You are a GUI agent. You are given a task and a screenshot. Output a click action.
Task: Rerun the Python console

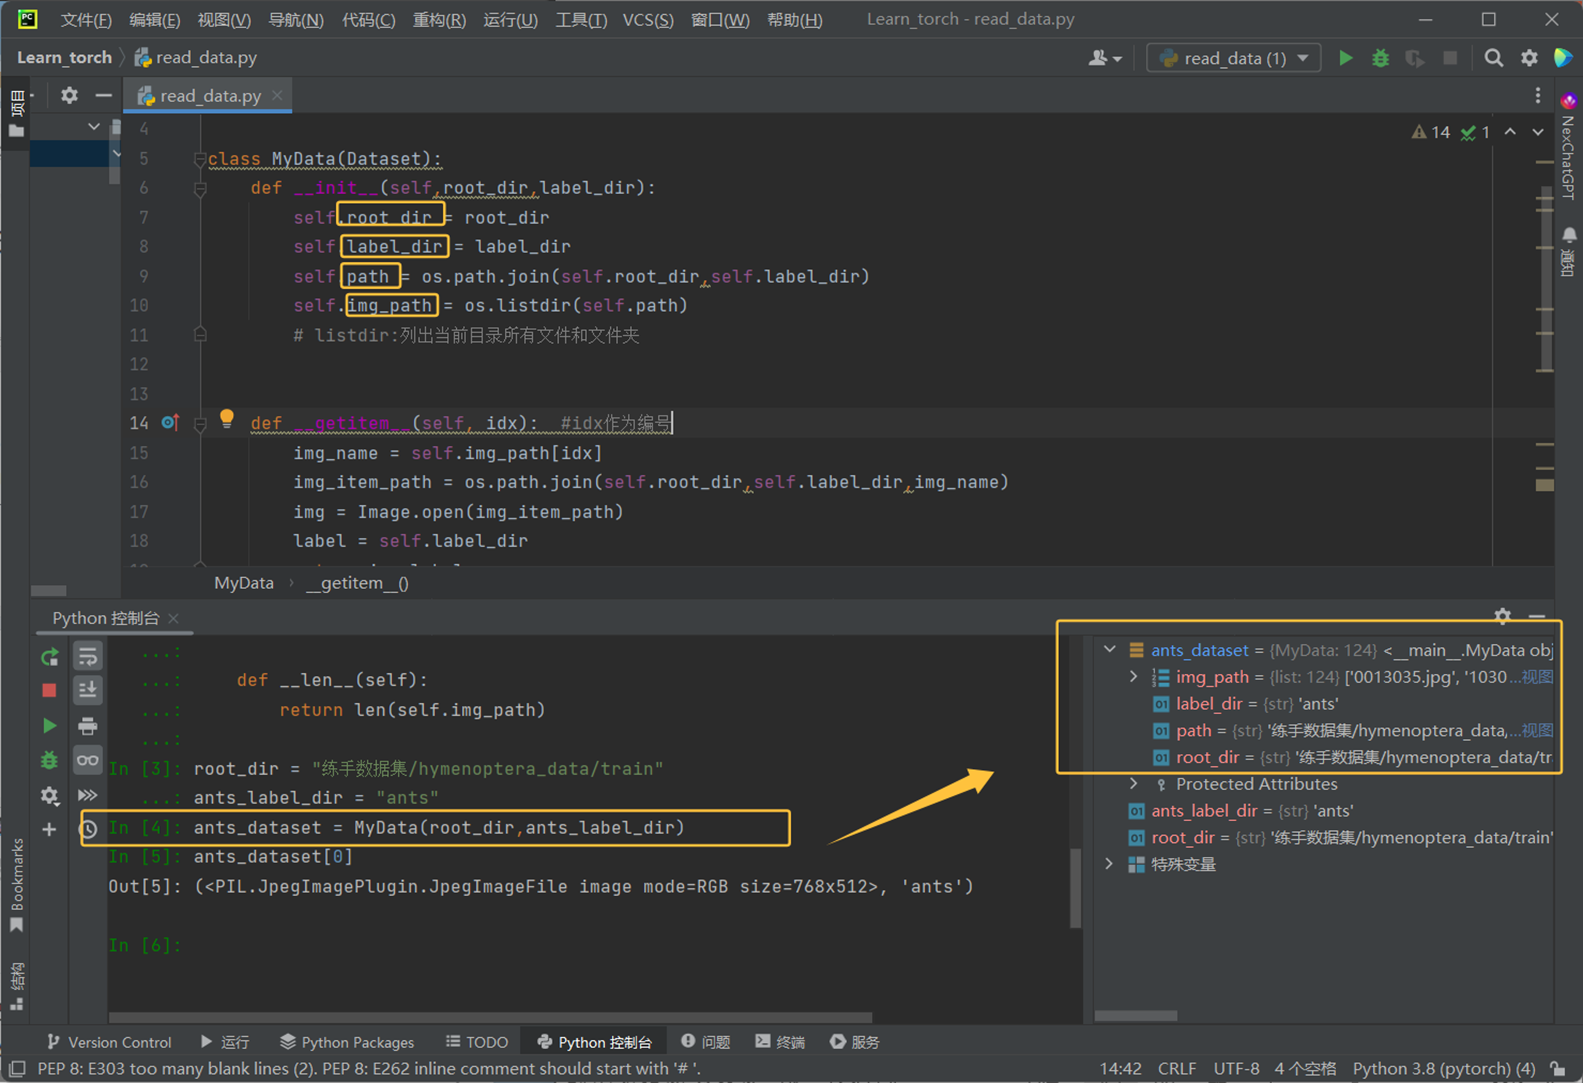[x=49, y=657]
